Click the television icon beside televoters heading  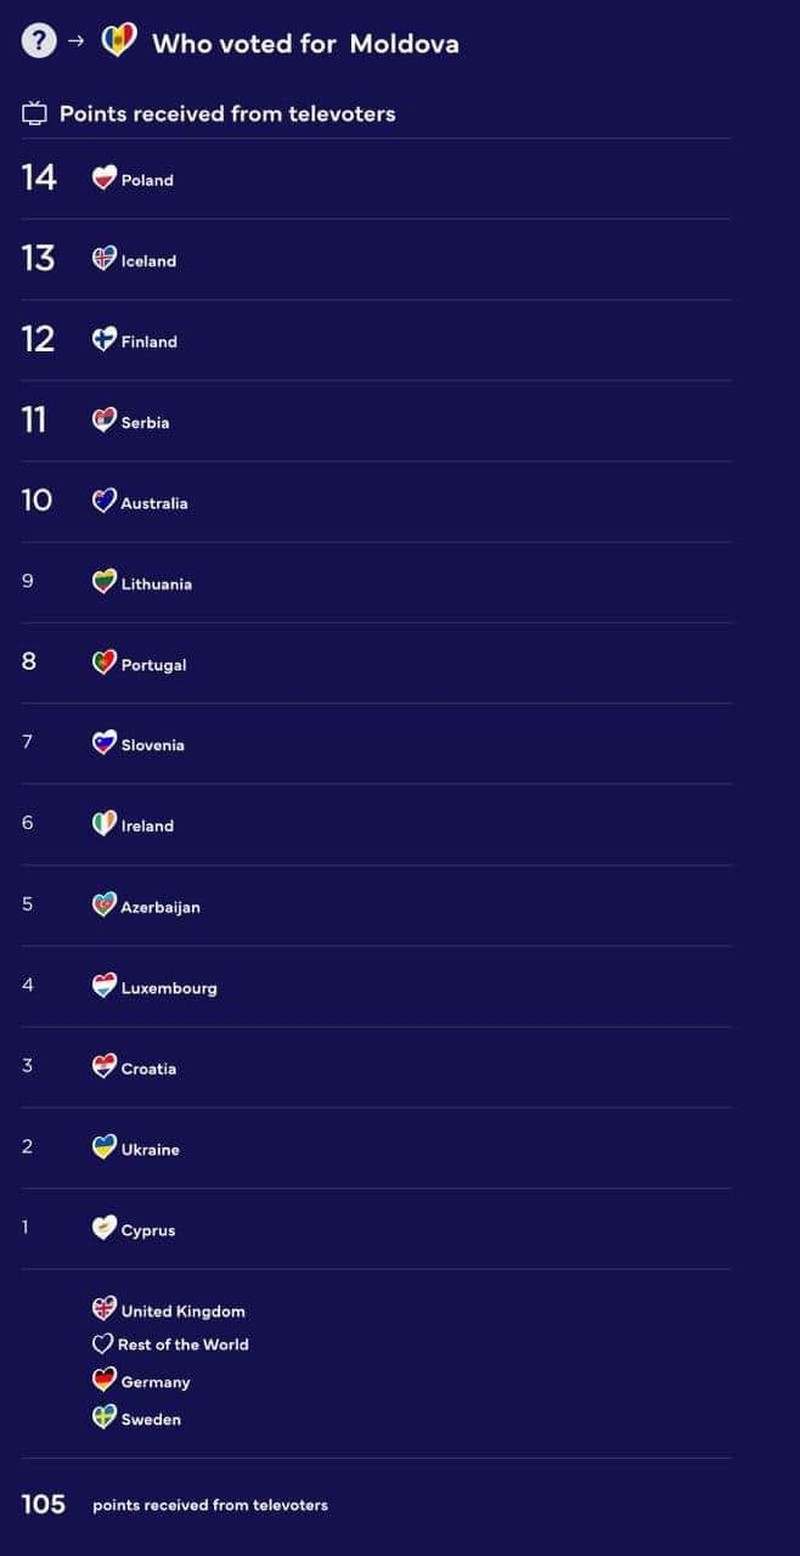tap(35, 114)
